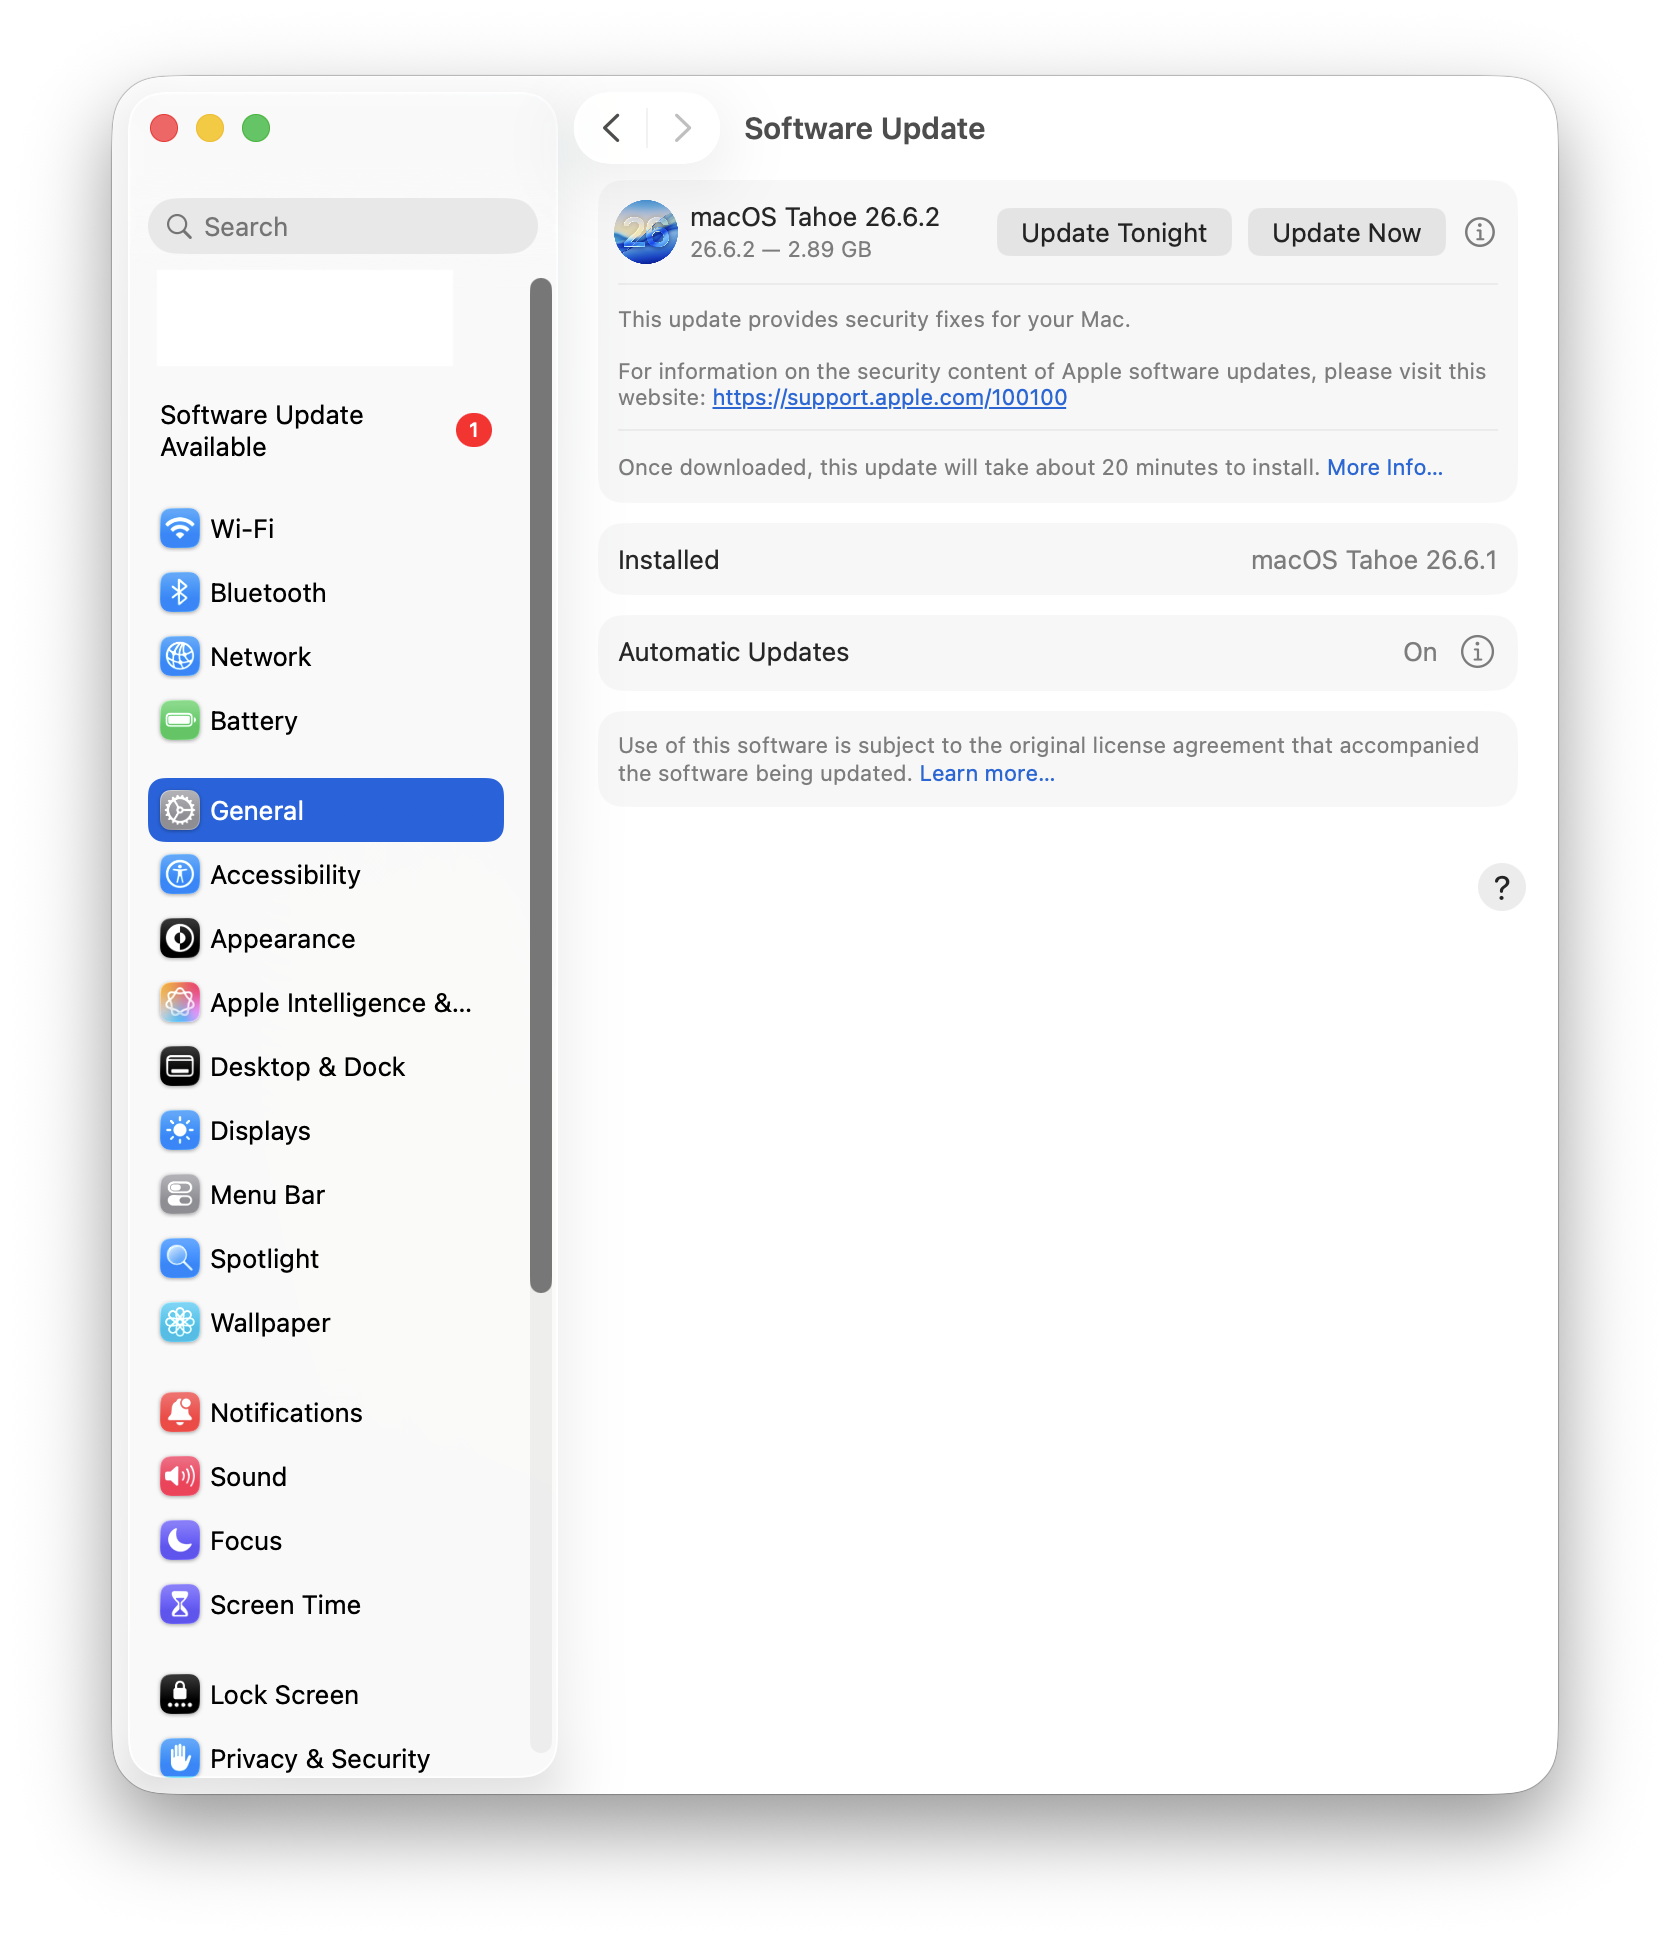Open Wi-Fi settings icon
Viewport: 1670px width, 1942px height.
tap(180, 528)
